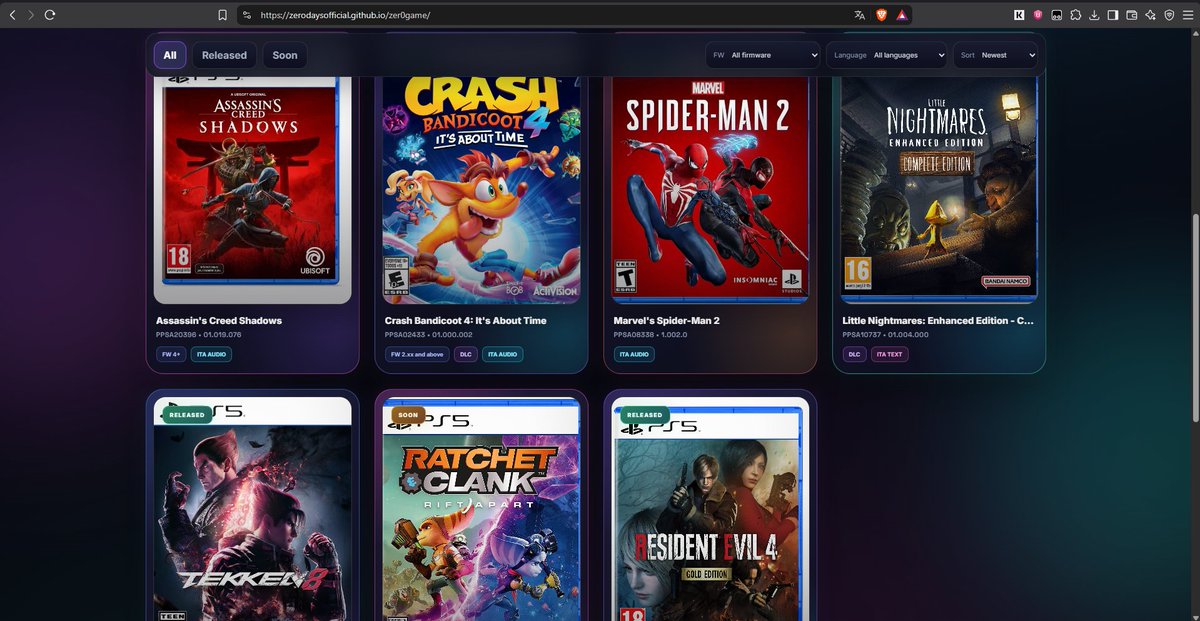Image resolution: width=1200 pixels, height=621 pixels.
Task: Click PPSA20396 • 01.019.076 text
Action: [199, 335]
